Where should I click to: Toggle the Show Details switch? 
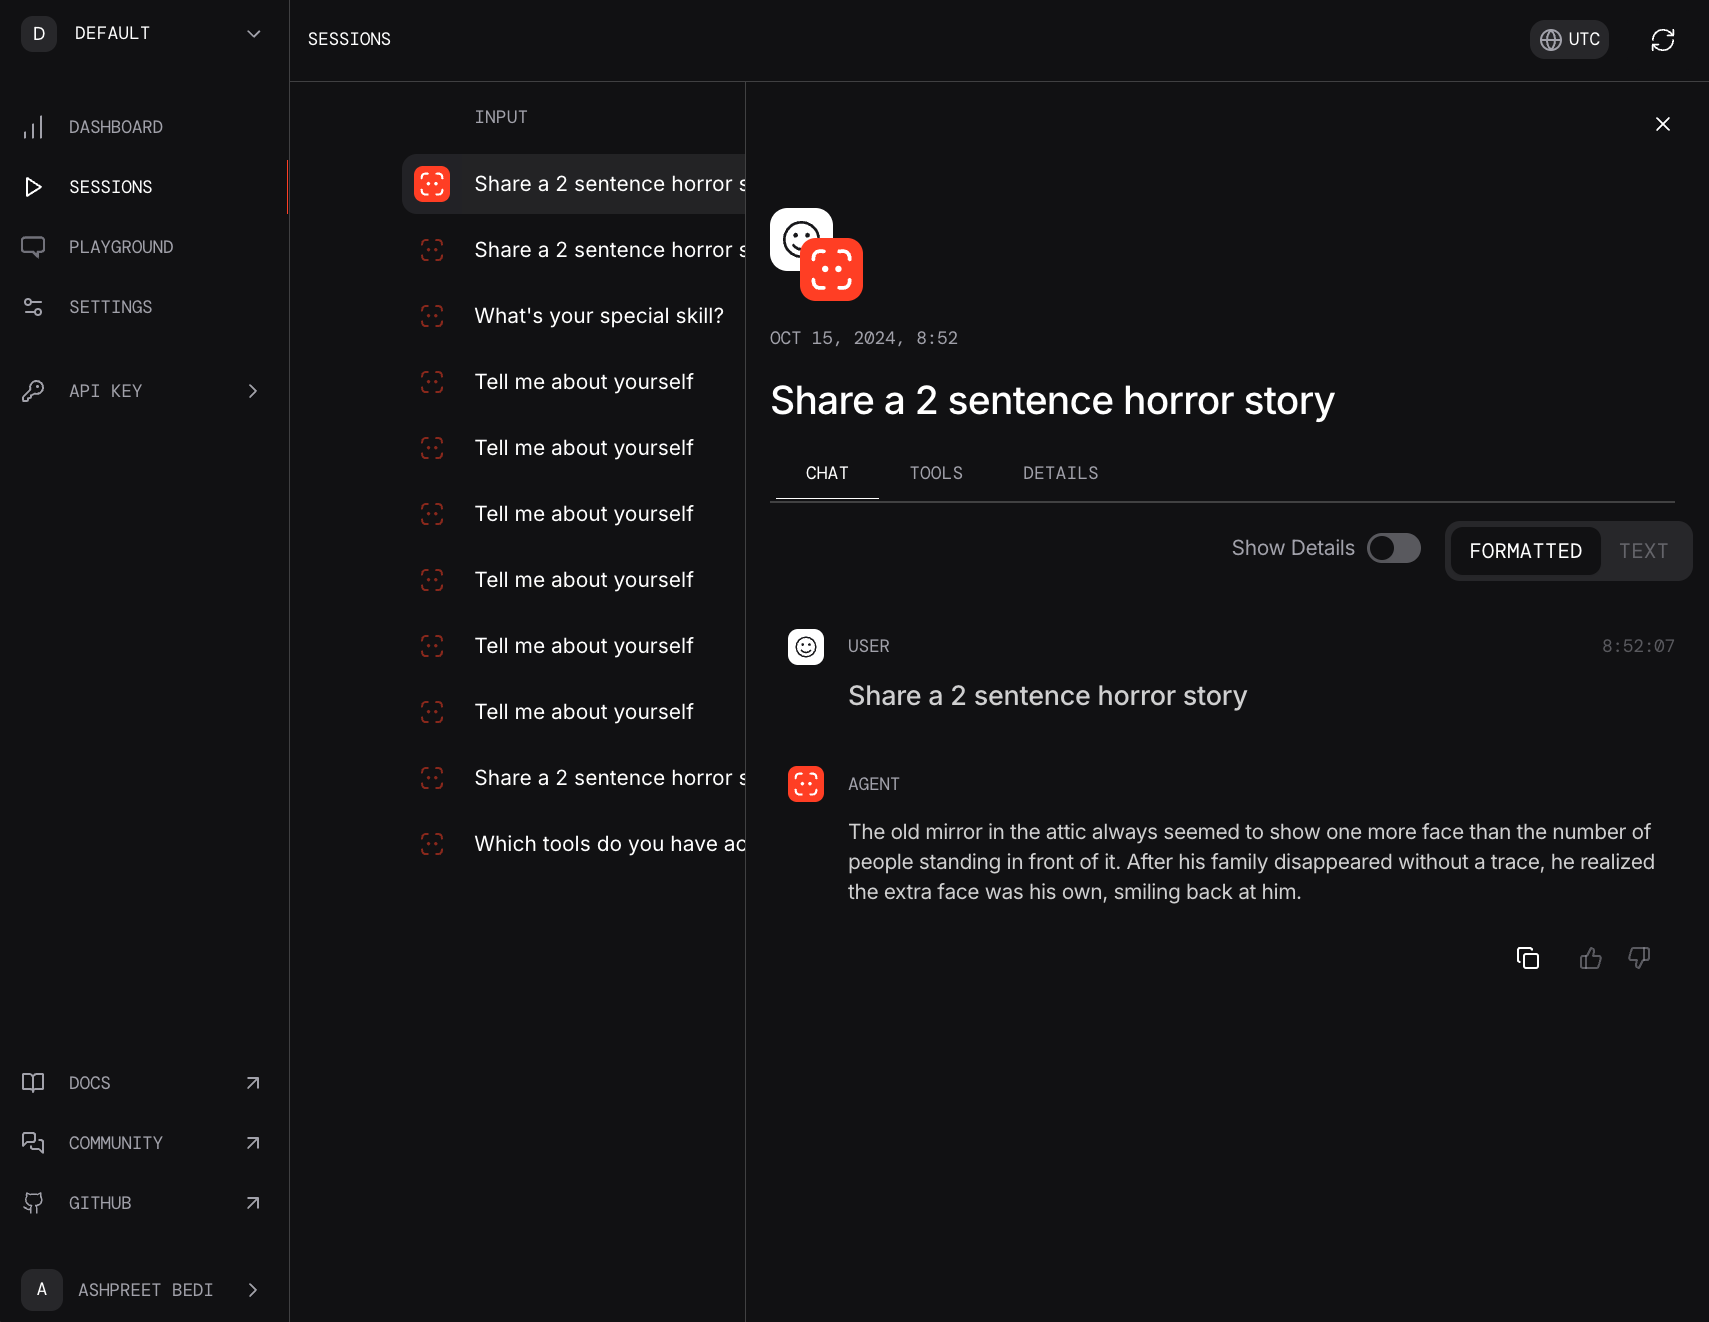coord(1394,548)
